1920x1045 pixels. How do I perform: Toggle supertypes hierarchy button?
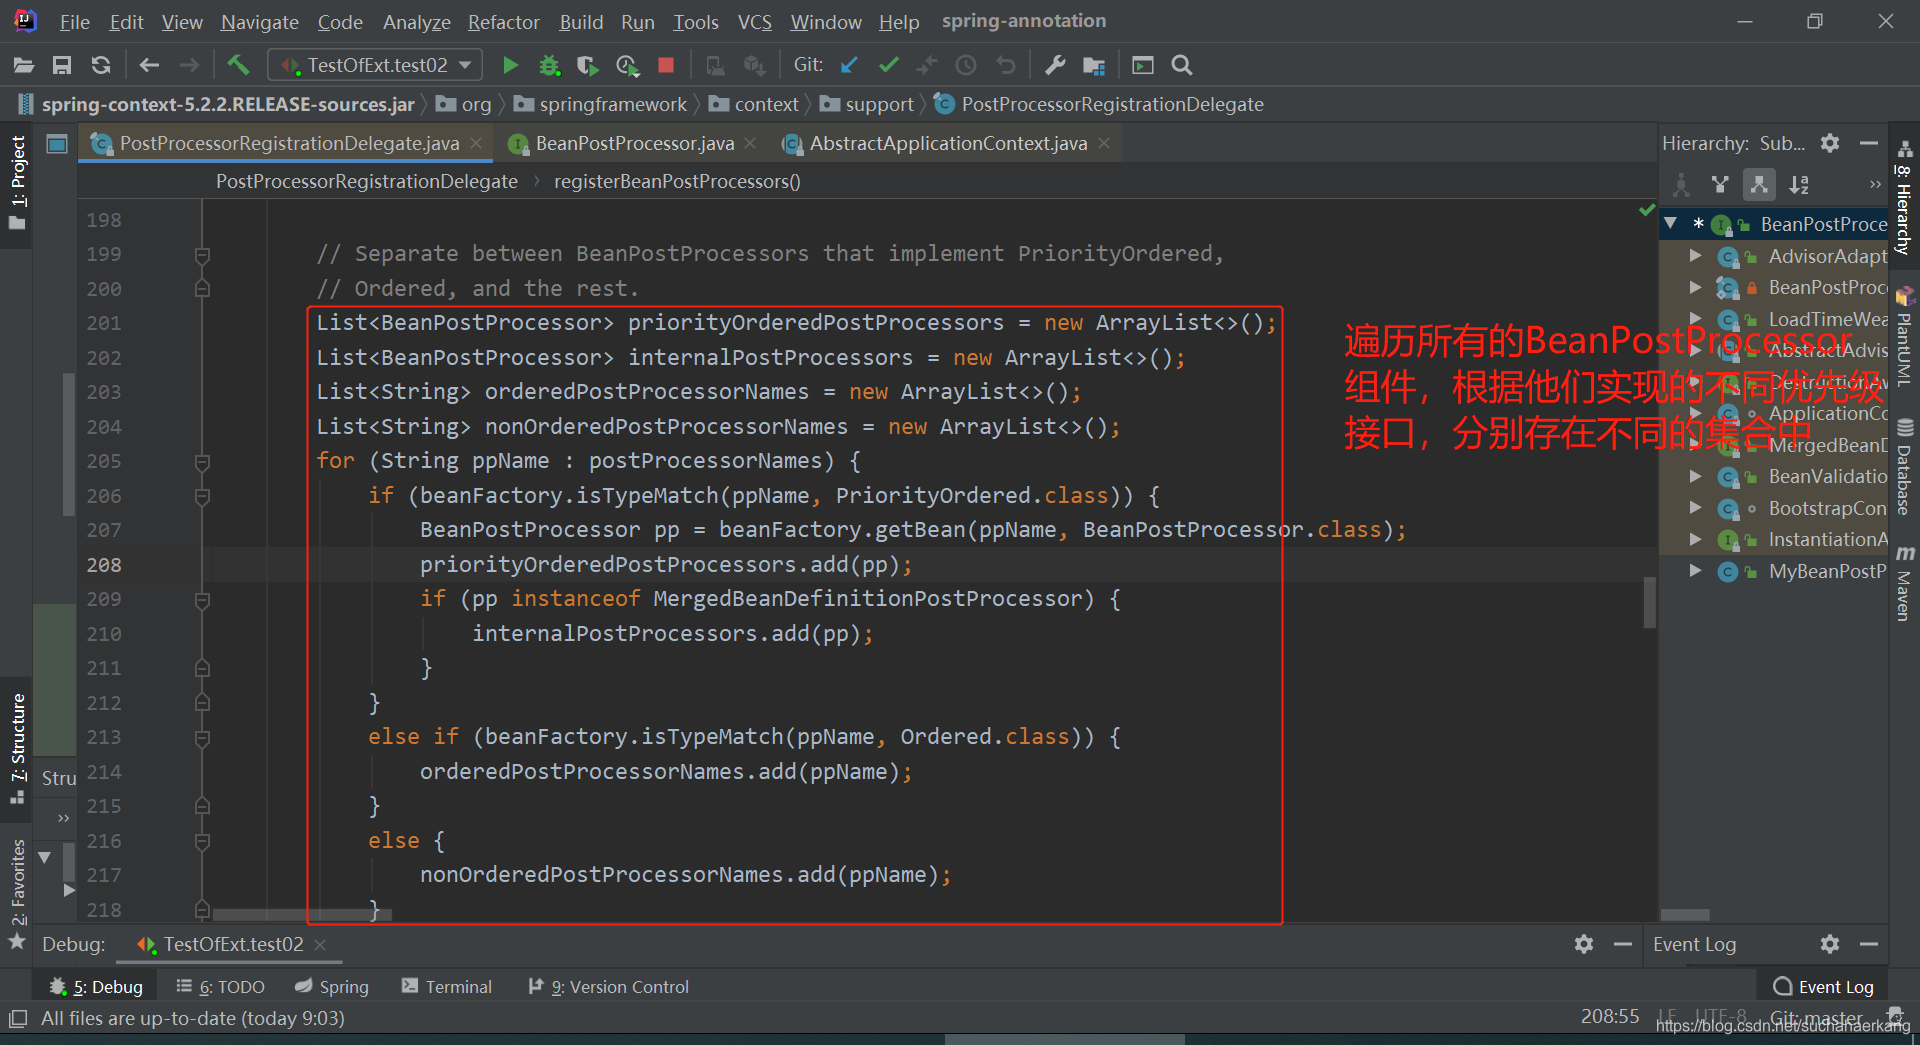[1720, 184]
